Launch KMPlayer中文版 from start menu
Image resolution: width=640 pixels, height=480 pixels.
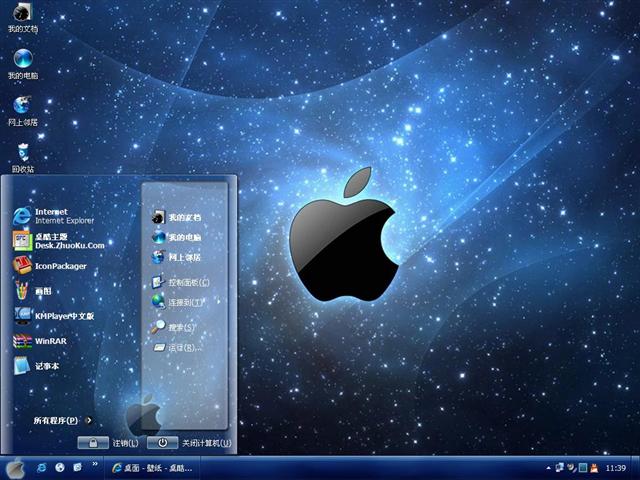coord(54,316)
